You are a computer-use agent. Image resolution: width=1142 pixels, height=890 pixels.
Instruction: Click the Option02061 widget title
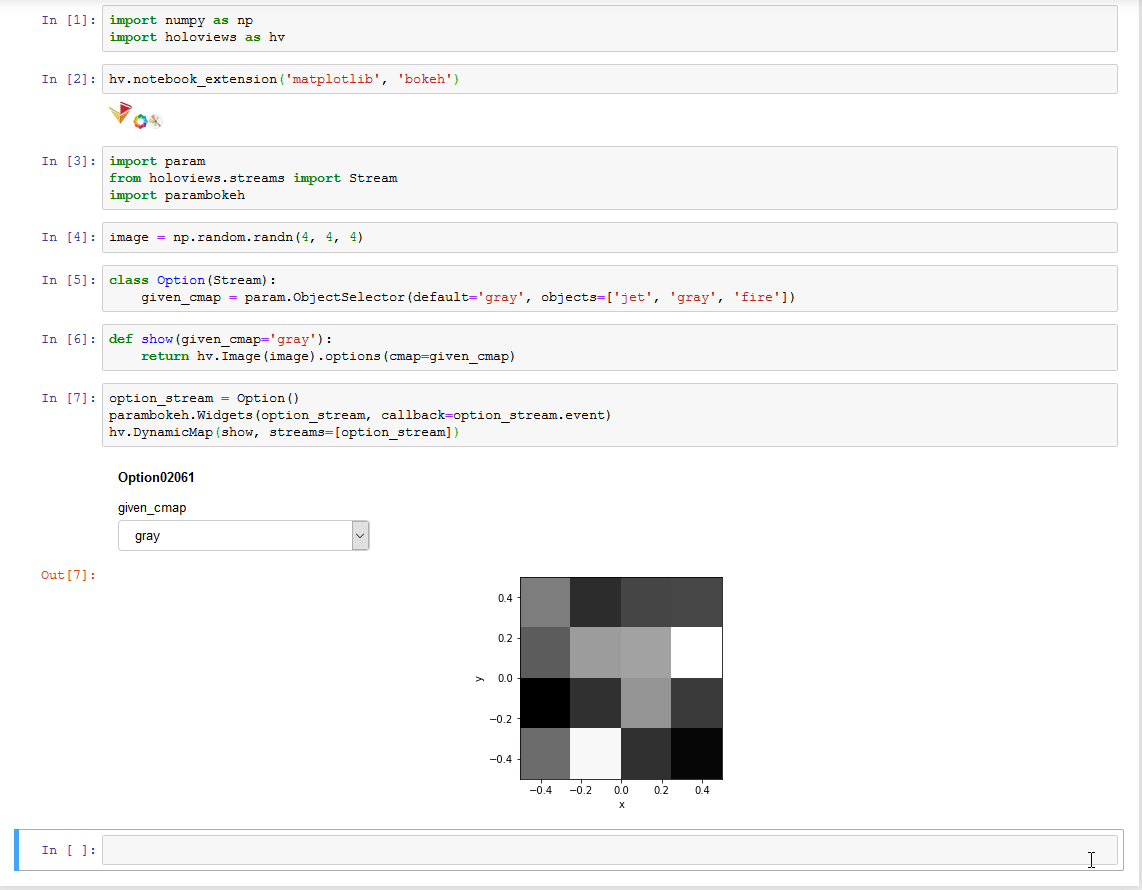coord(156,477)
